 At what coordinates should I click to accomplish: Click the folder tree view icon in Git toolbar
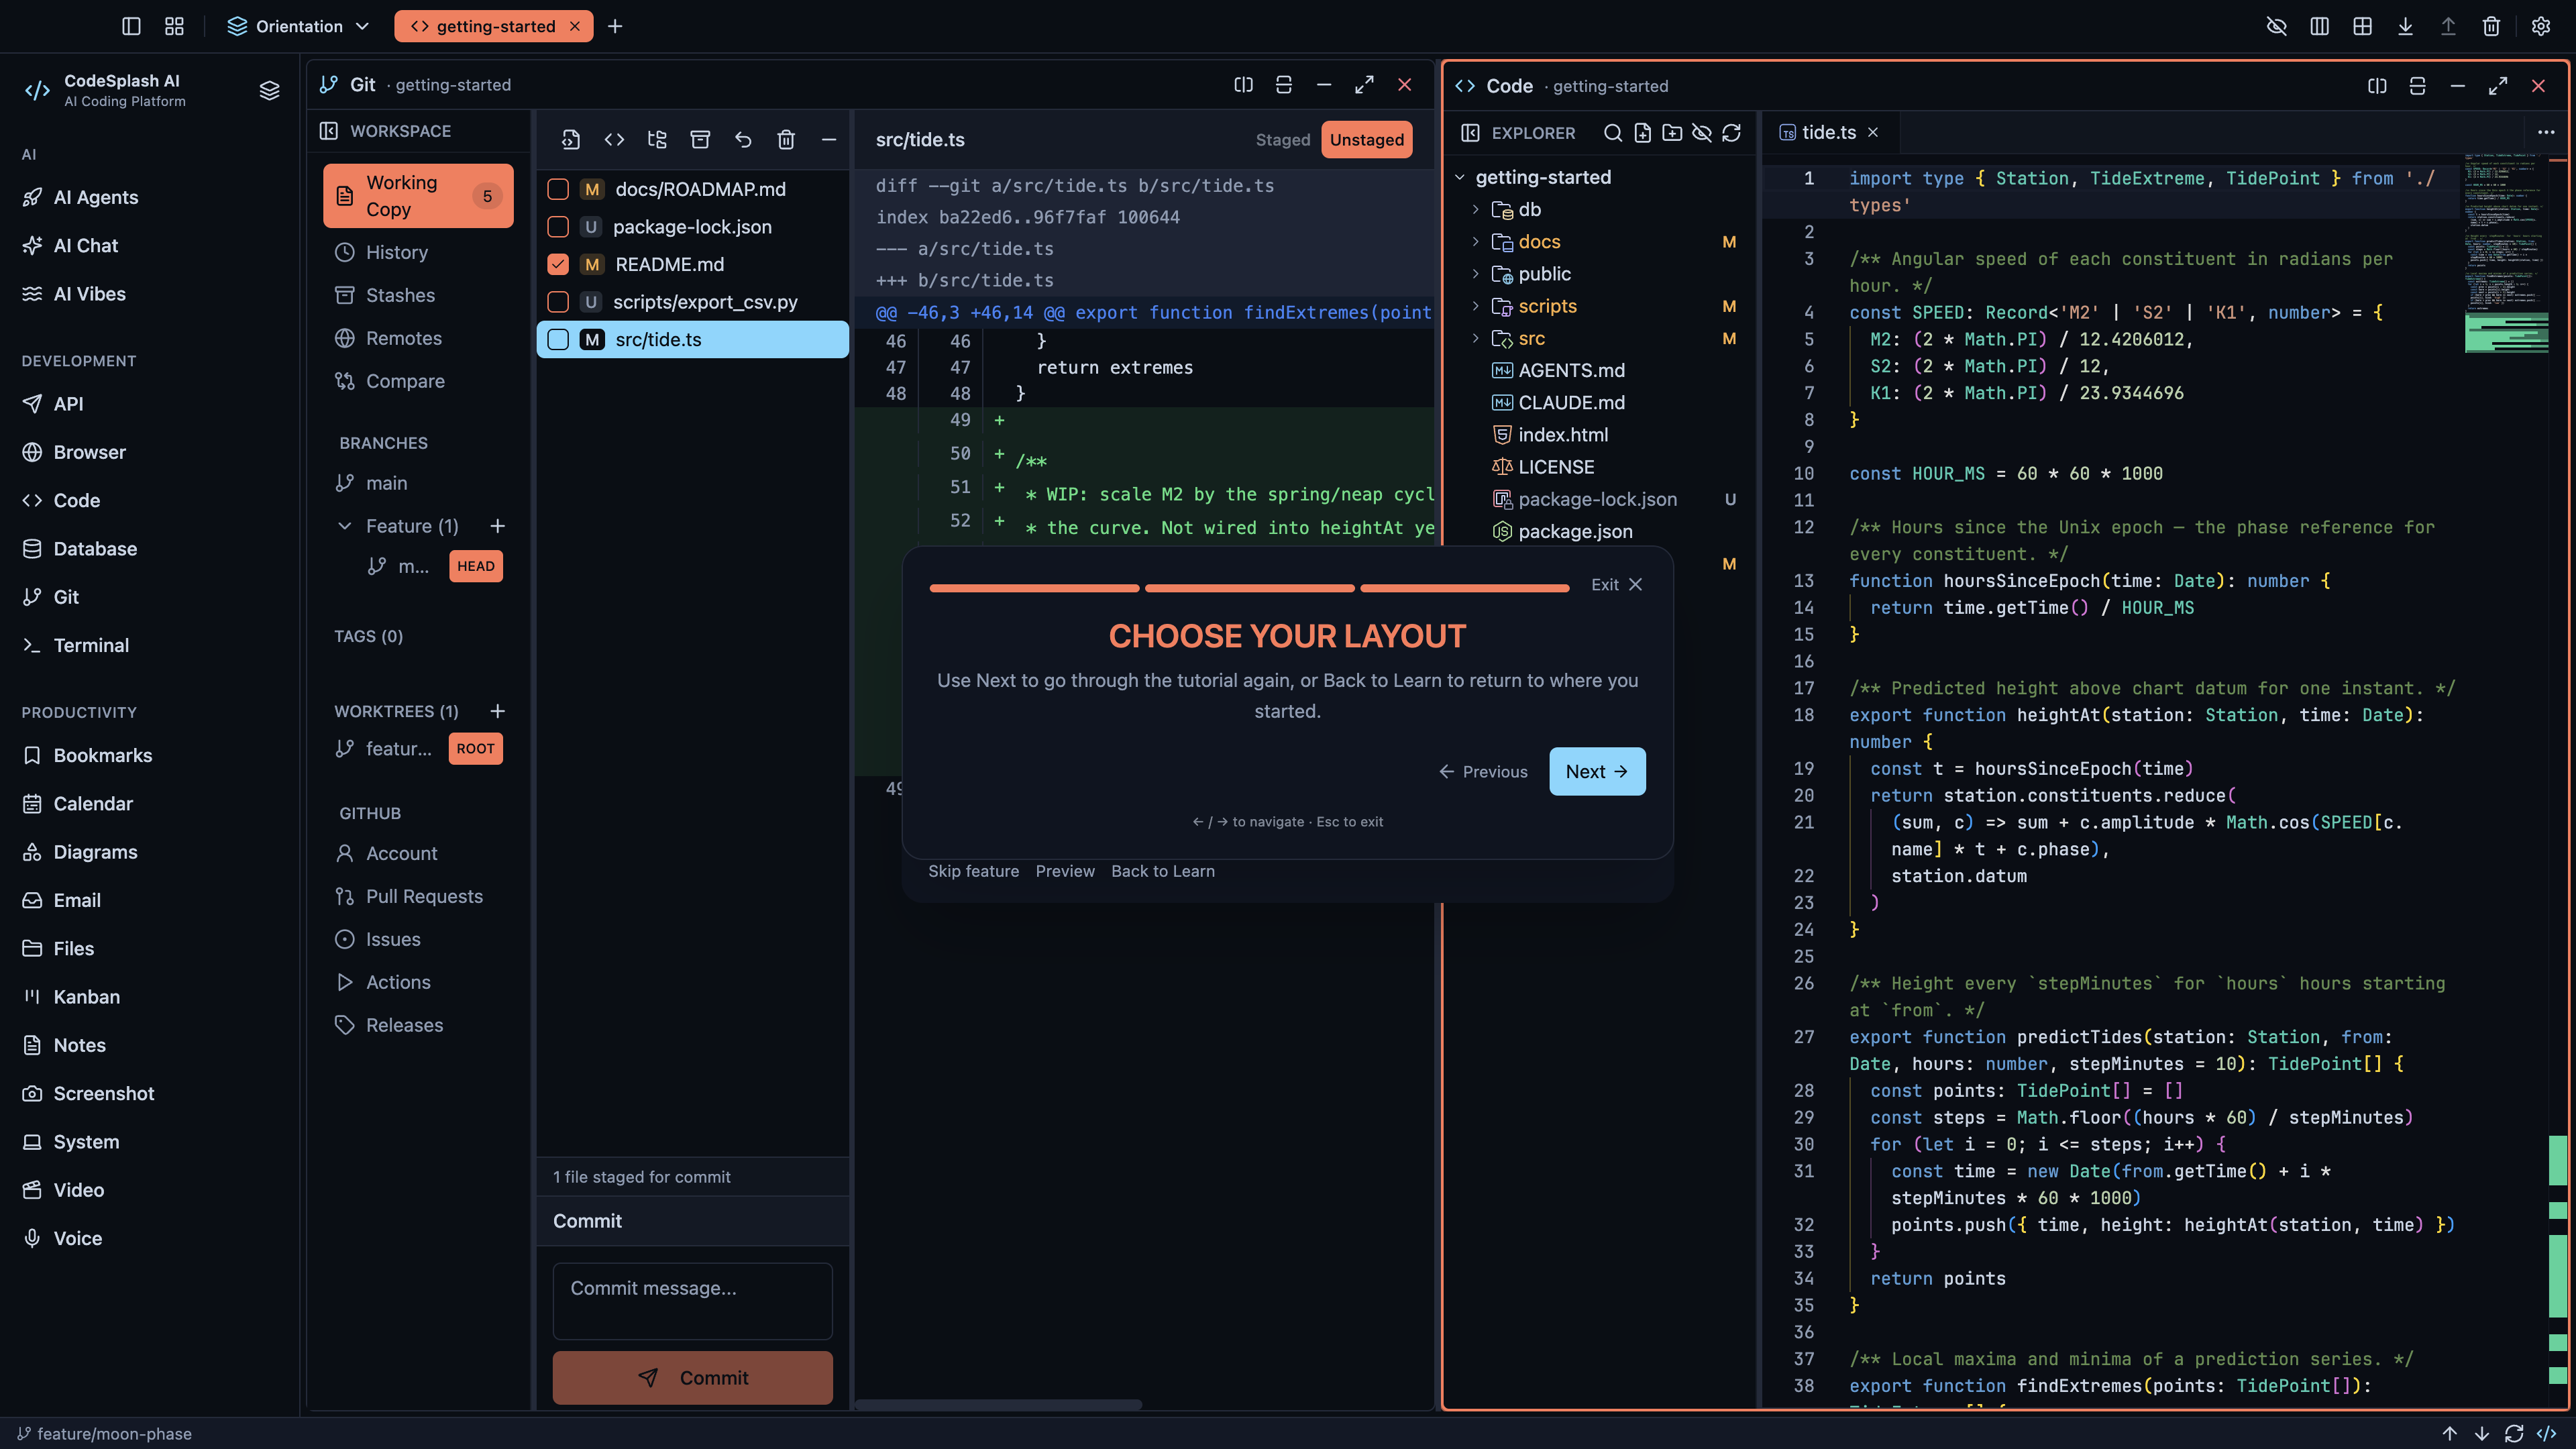[x=657, y=140]
